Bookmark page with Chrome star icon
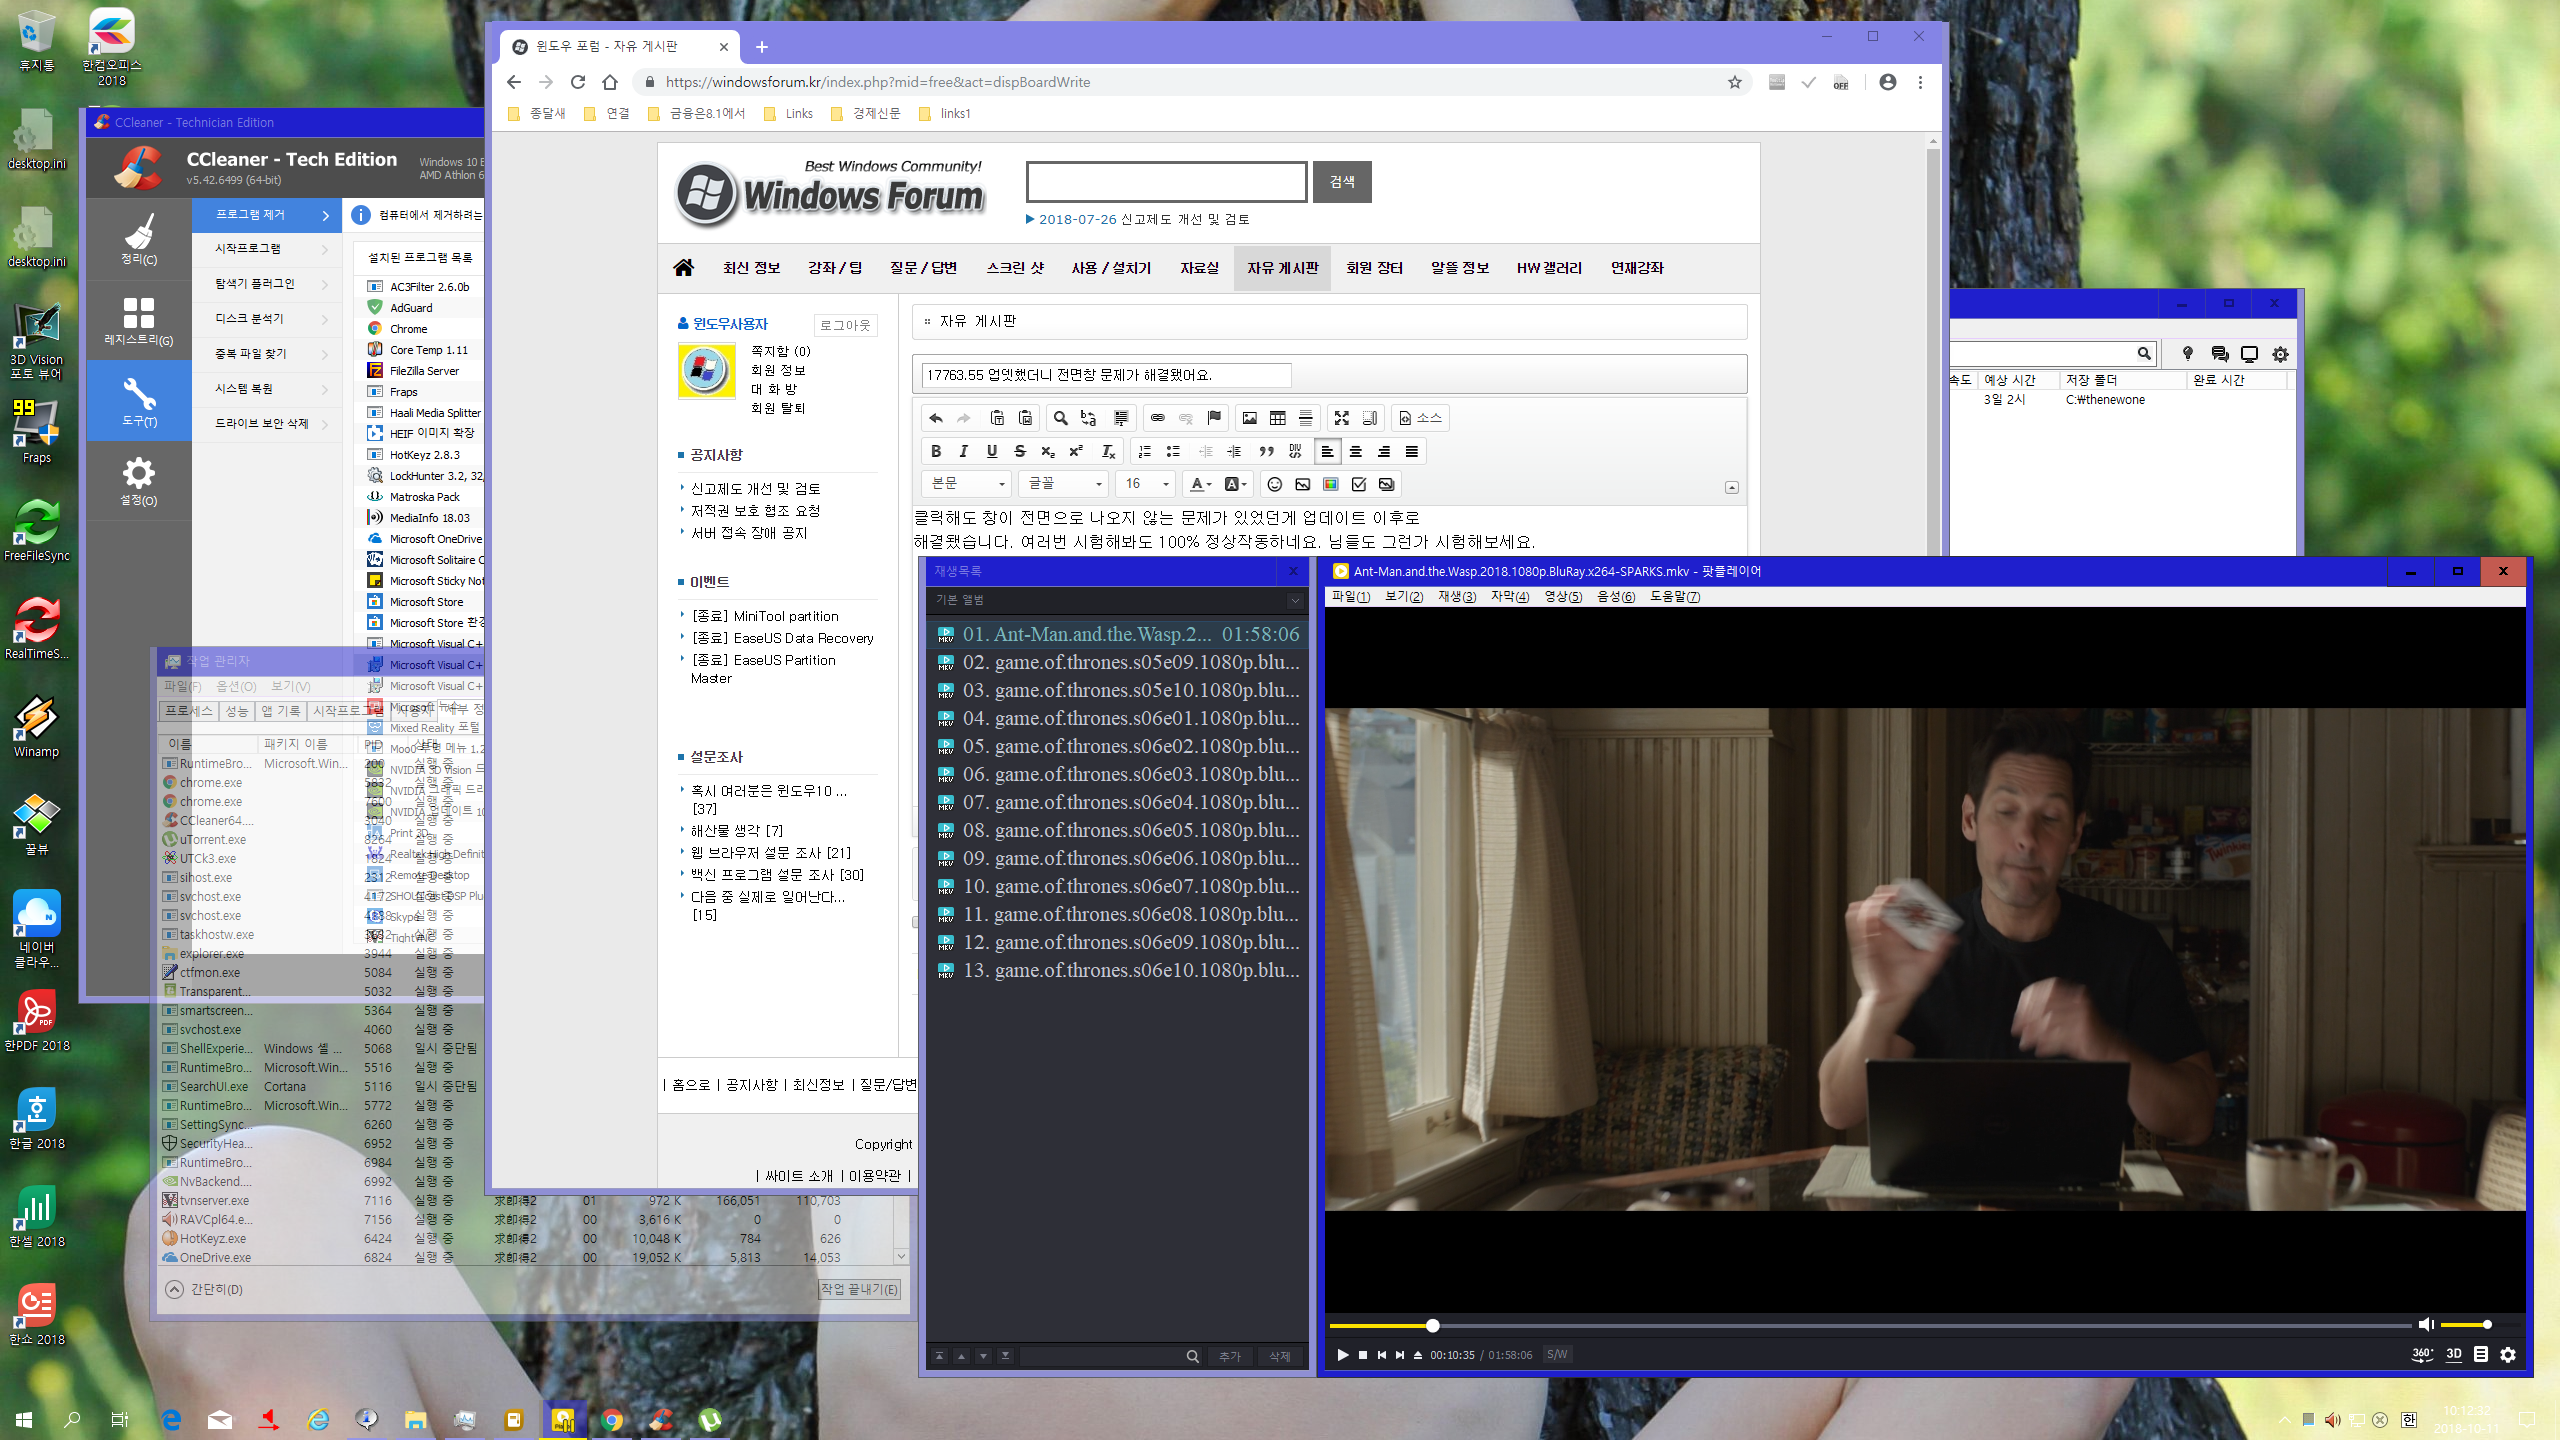The image size is (2560, 1440). point(1735,82)
